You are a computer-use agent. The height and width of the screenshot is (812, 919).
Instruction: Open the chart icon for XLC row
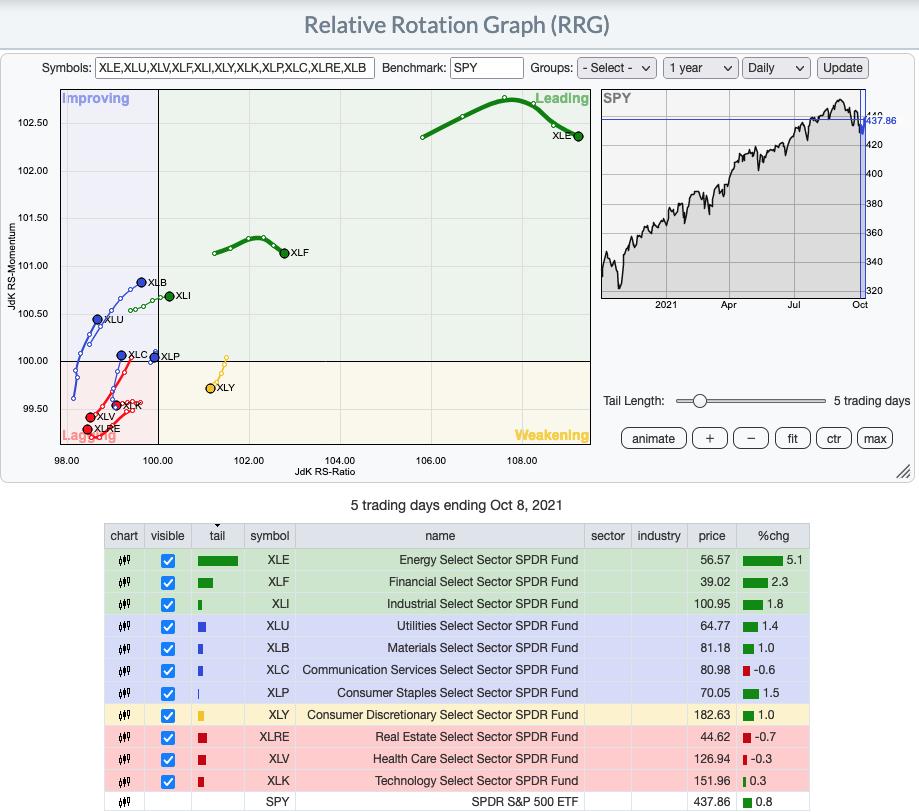[124, 670]
